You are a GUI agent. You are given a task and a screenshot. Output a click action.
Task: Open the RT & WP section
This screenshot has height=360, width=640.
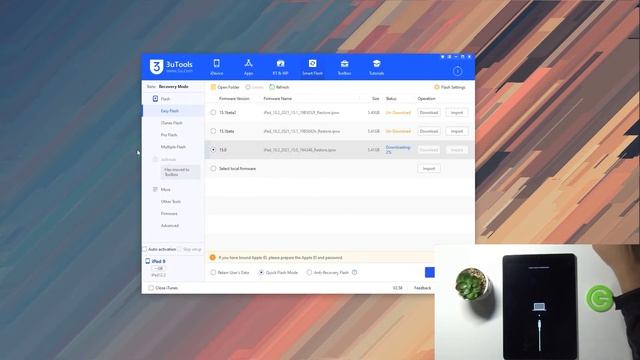280,67
